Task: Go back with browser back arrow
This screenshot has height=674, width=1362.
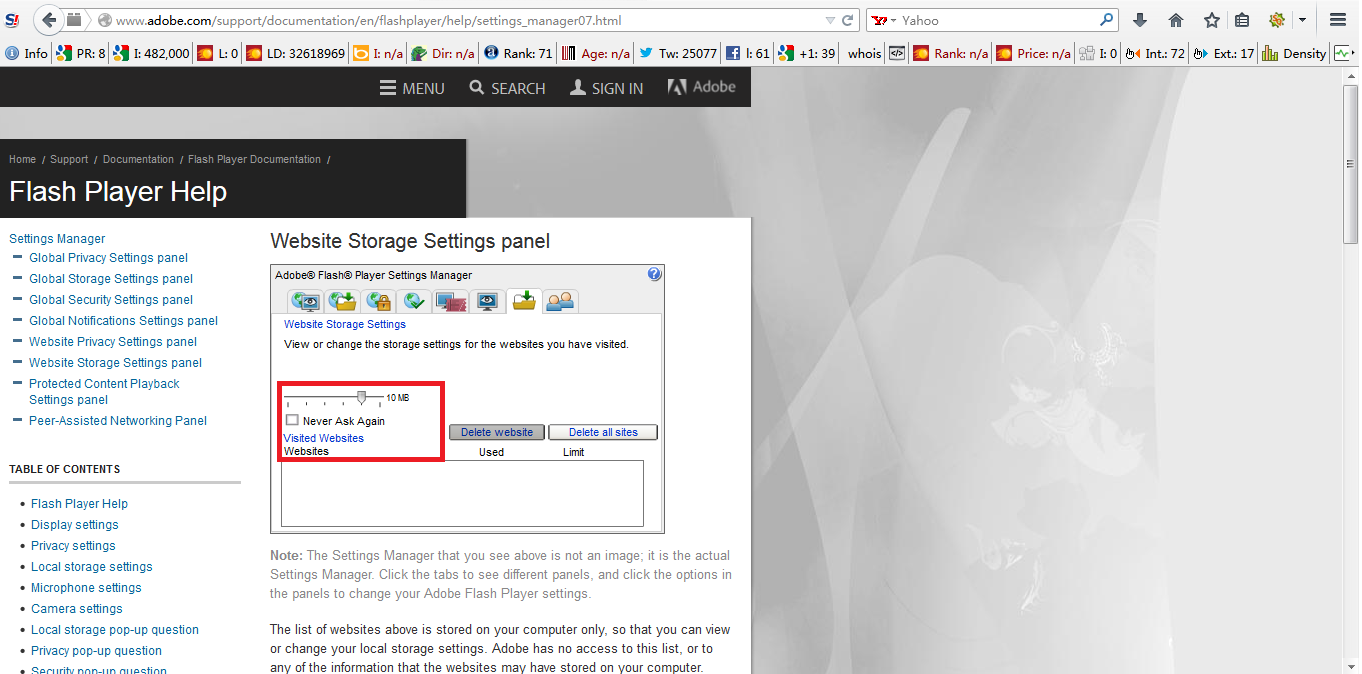Action: 49,20
